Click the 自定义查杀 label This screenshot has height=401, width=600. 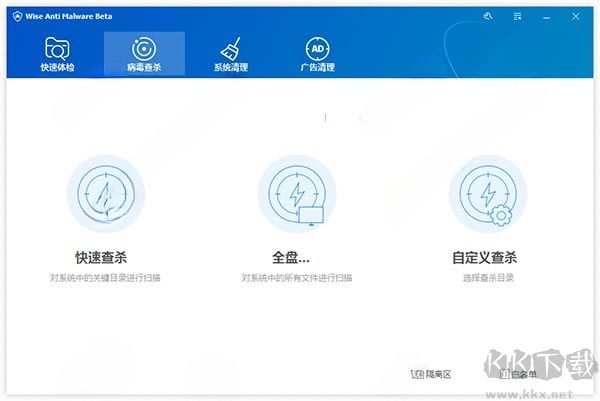coord(484,258)
